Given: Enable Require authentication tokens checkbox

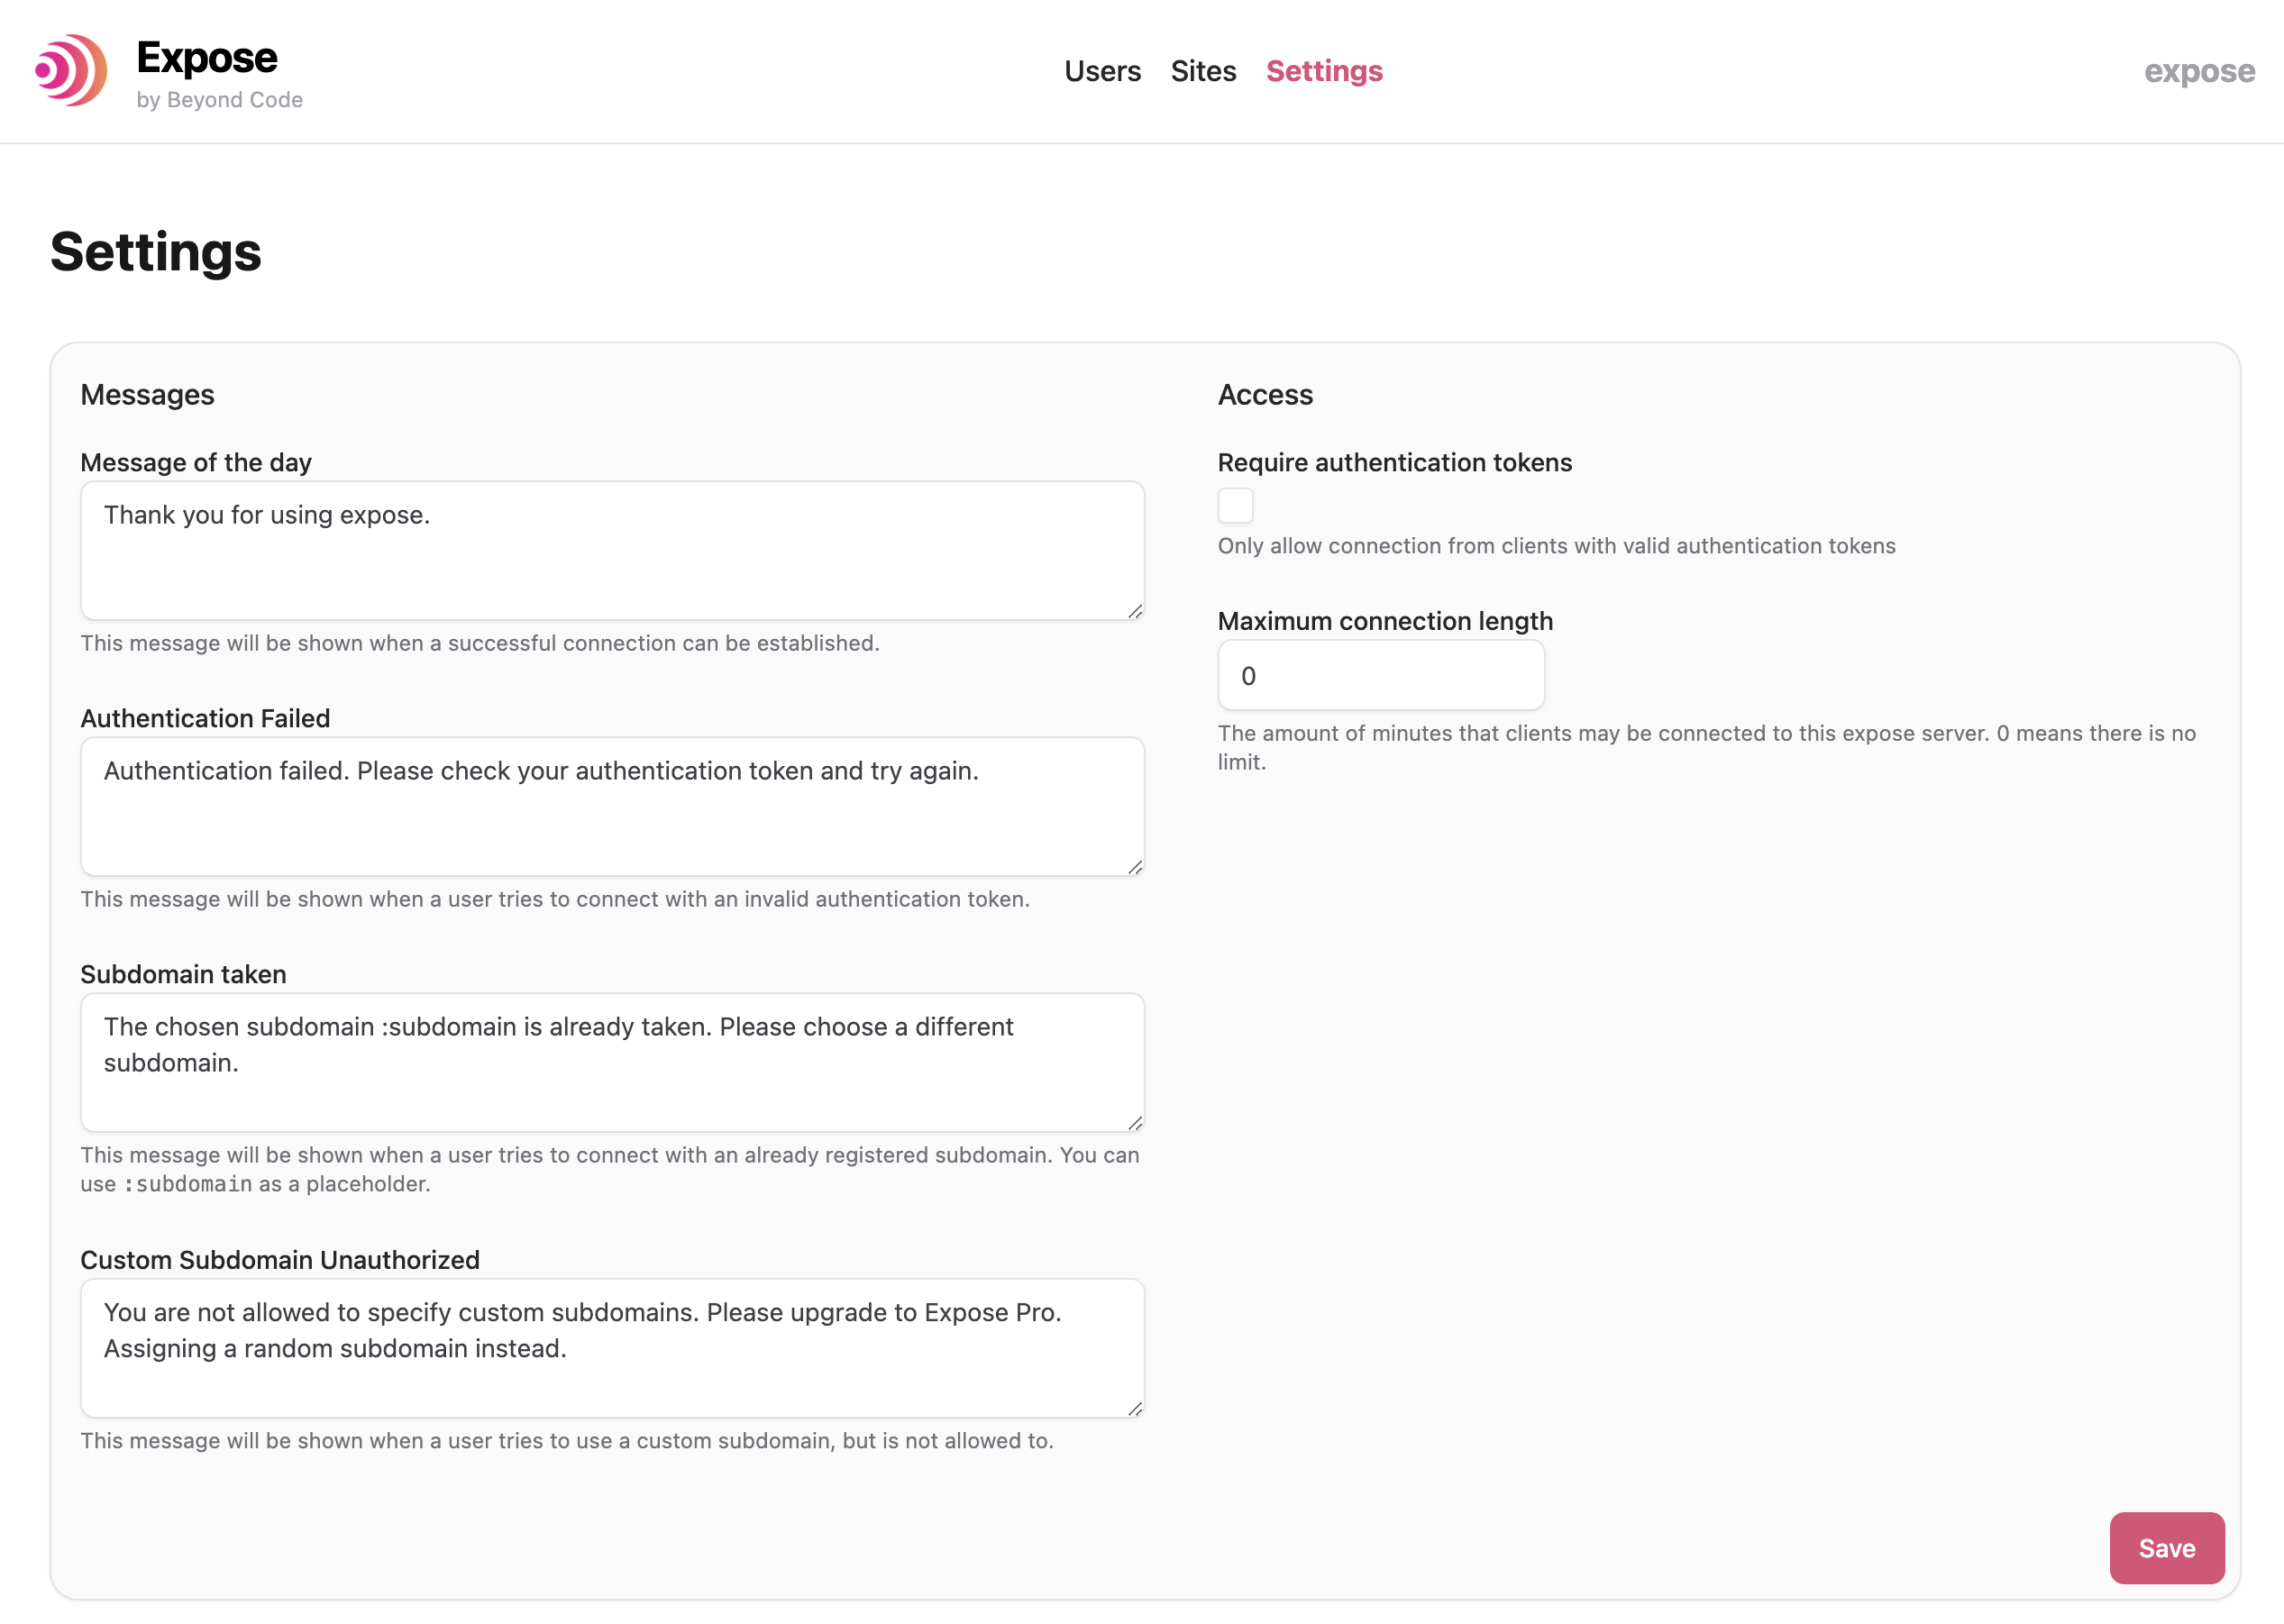Looking at the screenshot, I should [x=1235, y=505].
